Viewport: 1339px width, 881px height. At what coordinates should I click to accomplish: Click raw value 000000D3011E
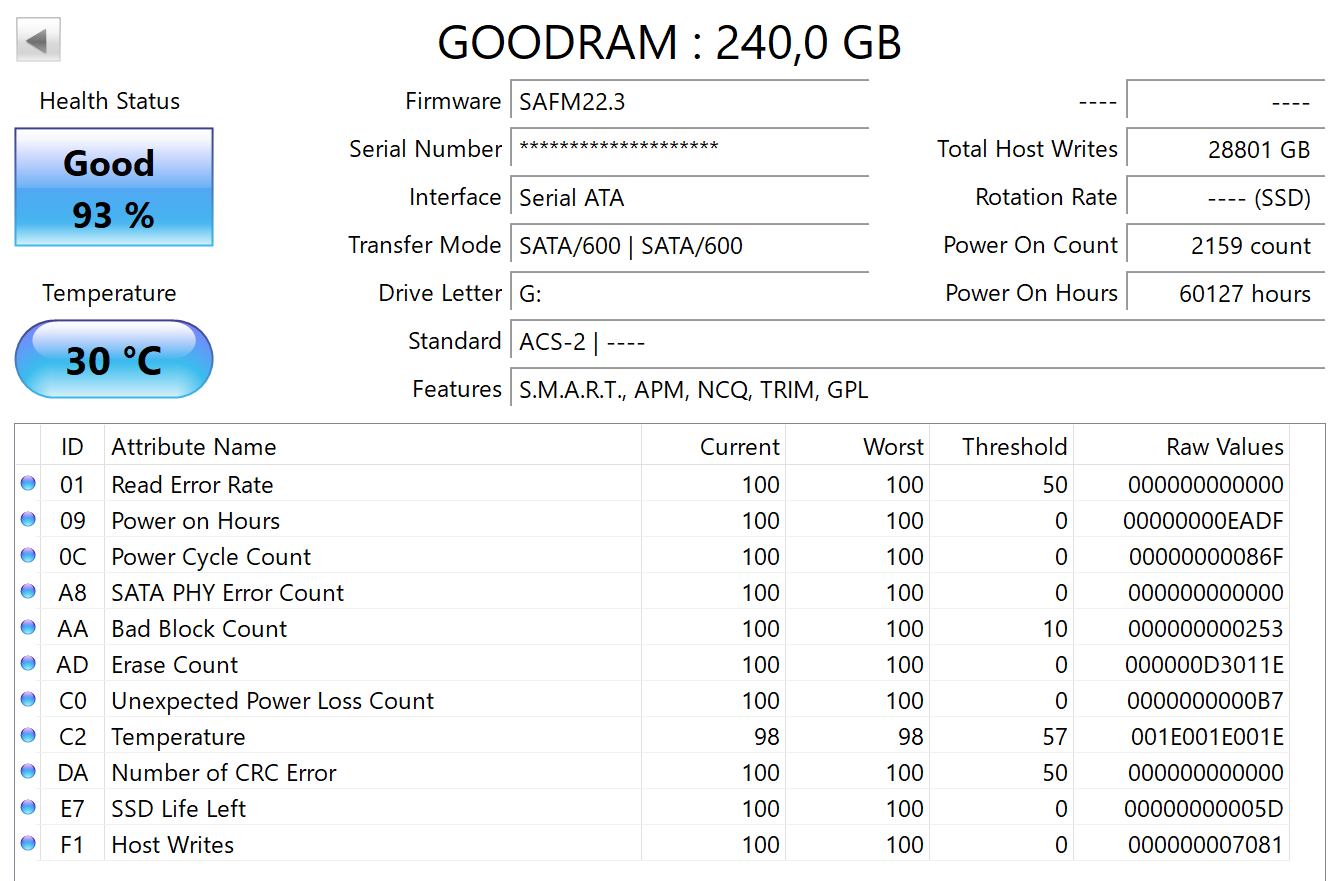[1204, 665]
